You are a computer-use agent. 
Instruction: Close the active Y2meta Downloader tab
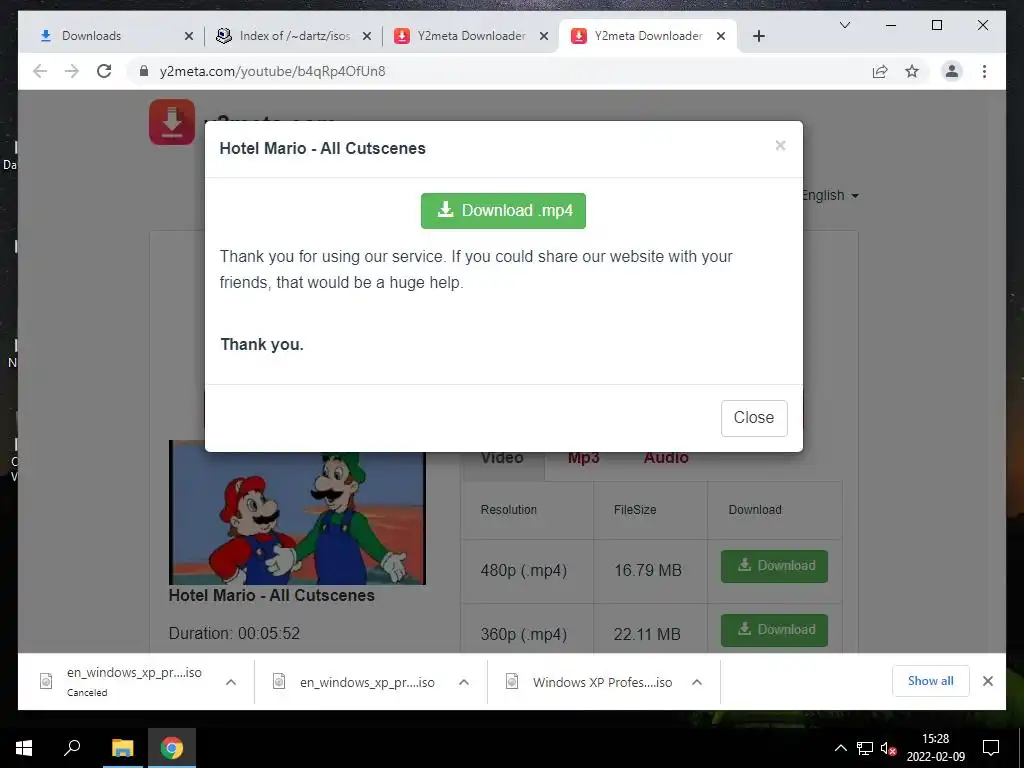tap(721, 37)
